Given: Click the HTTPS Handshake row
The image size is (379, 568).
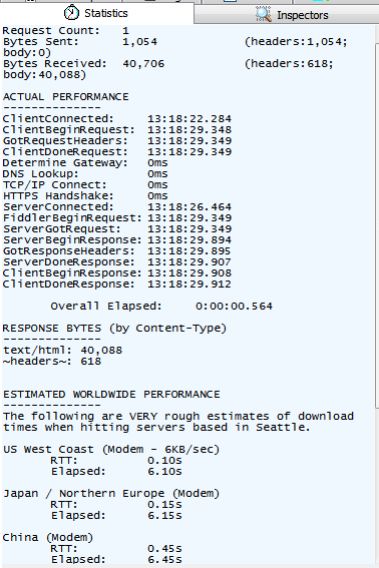Looking at the screenshot, I should pos(86,196).
